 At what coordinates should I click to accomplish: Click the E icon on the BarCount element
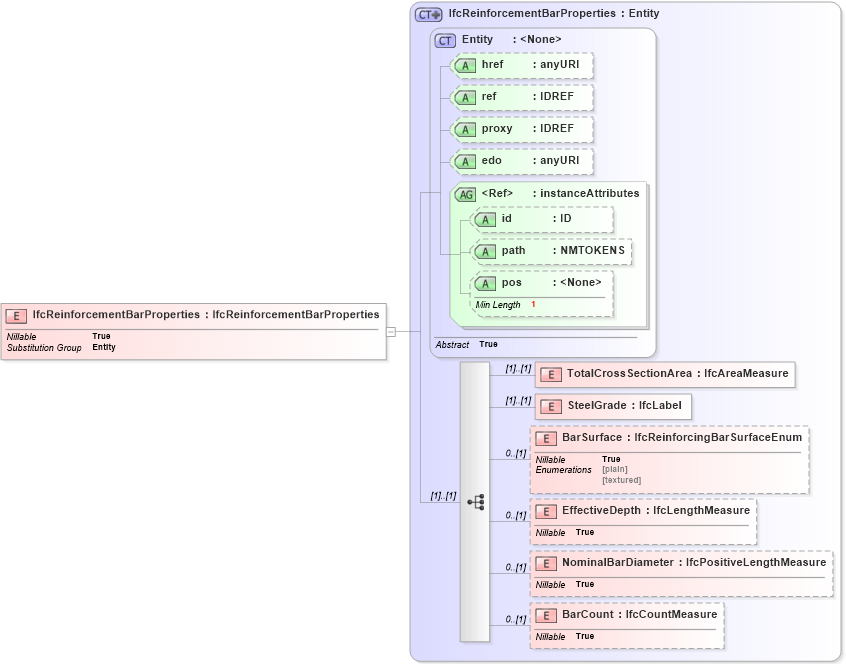(547, 615)
